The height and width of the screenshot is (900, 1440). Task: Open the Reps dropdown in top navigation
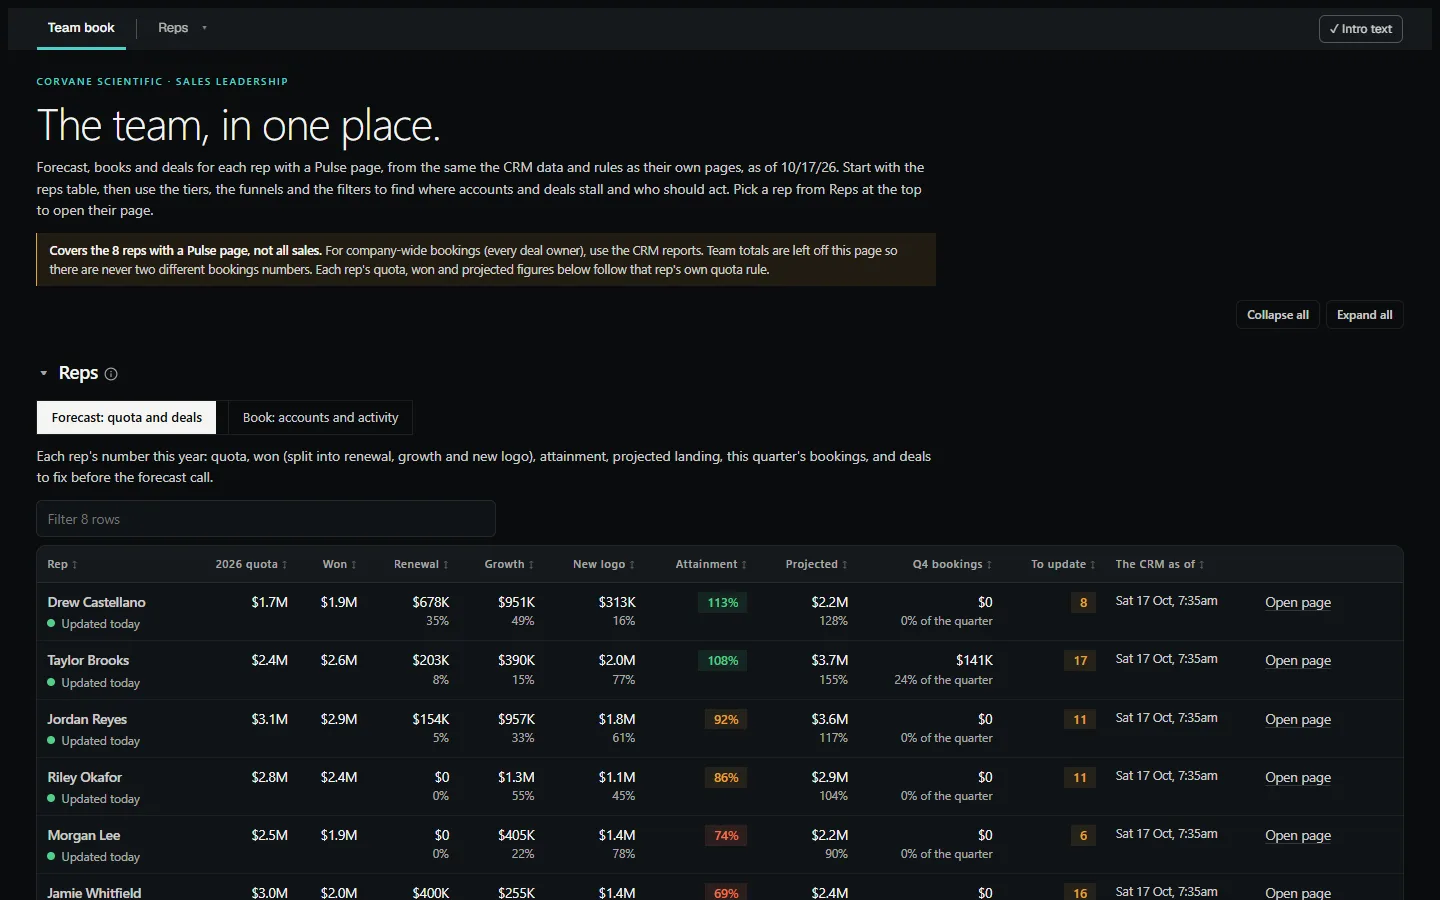point(182,28)
